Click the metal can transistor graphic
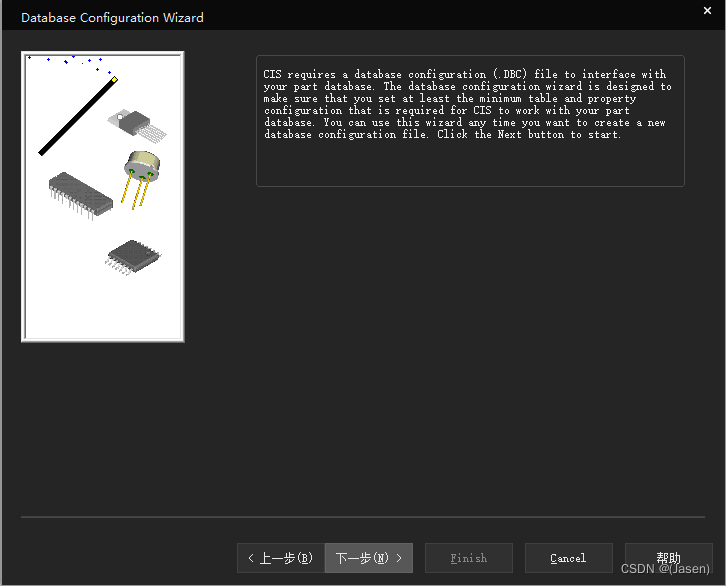726x586 pixels. (141, 163)
